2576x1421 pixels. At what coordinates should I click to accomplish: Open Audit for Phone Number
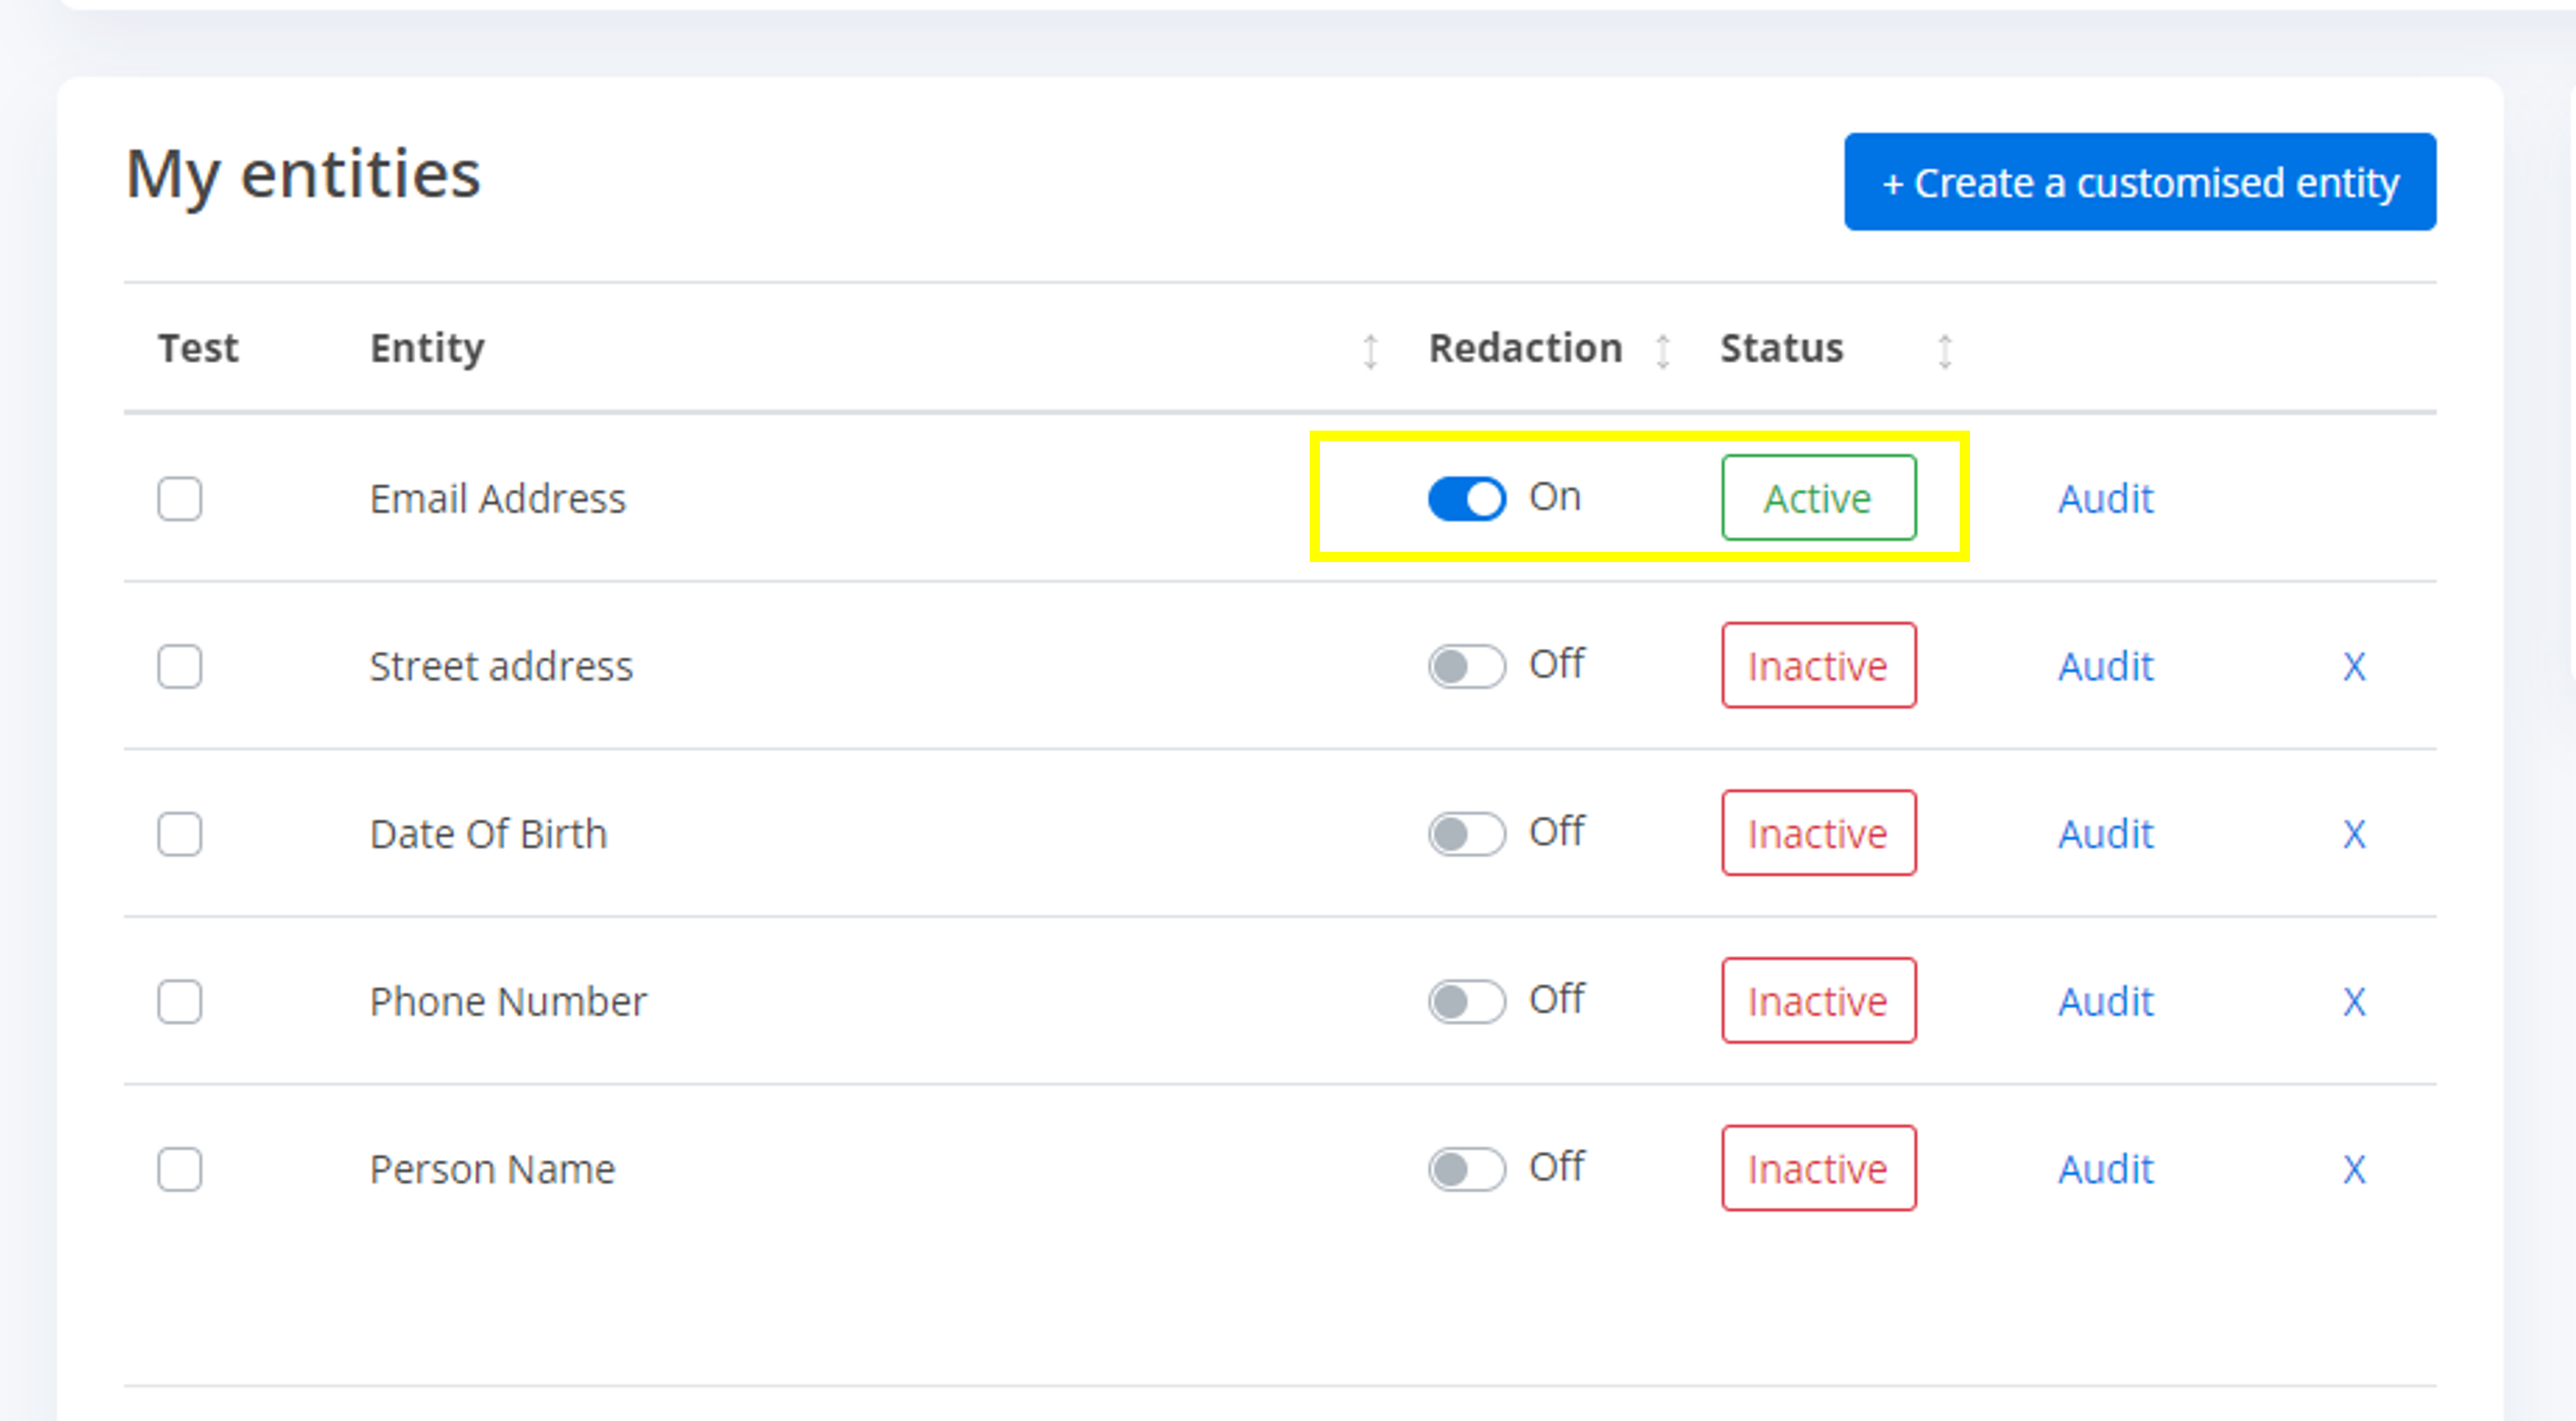click(2105, 1001)
